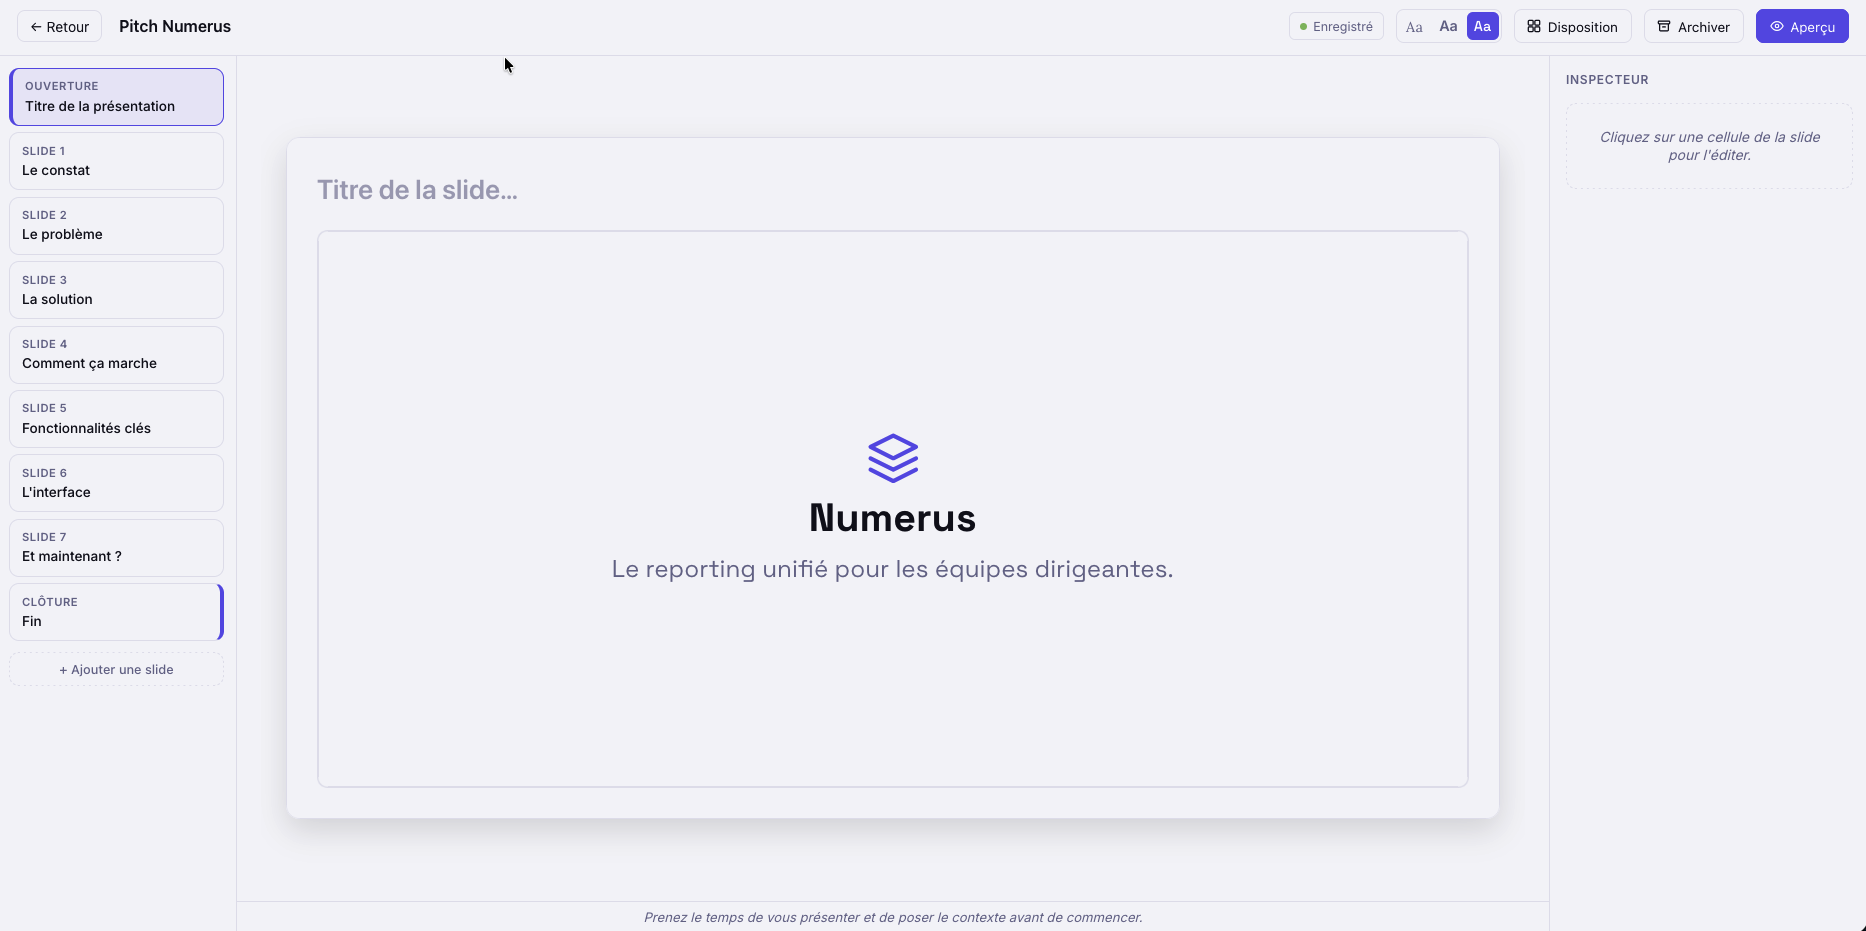Viewport: 1866px width, 931px height.
Task: Click the Titre de la slide placeholder text
Action: [x=418, y=189]
